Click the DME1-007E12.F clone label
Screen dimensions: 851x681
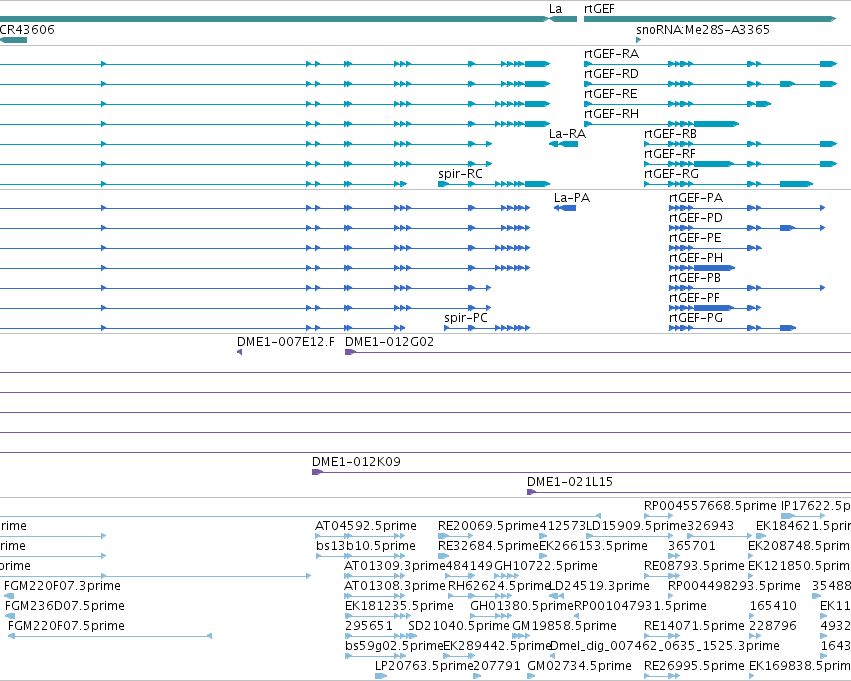pos(286,342)
